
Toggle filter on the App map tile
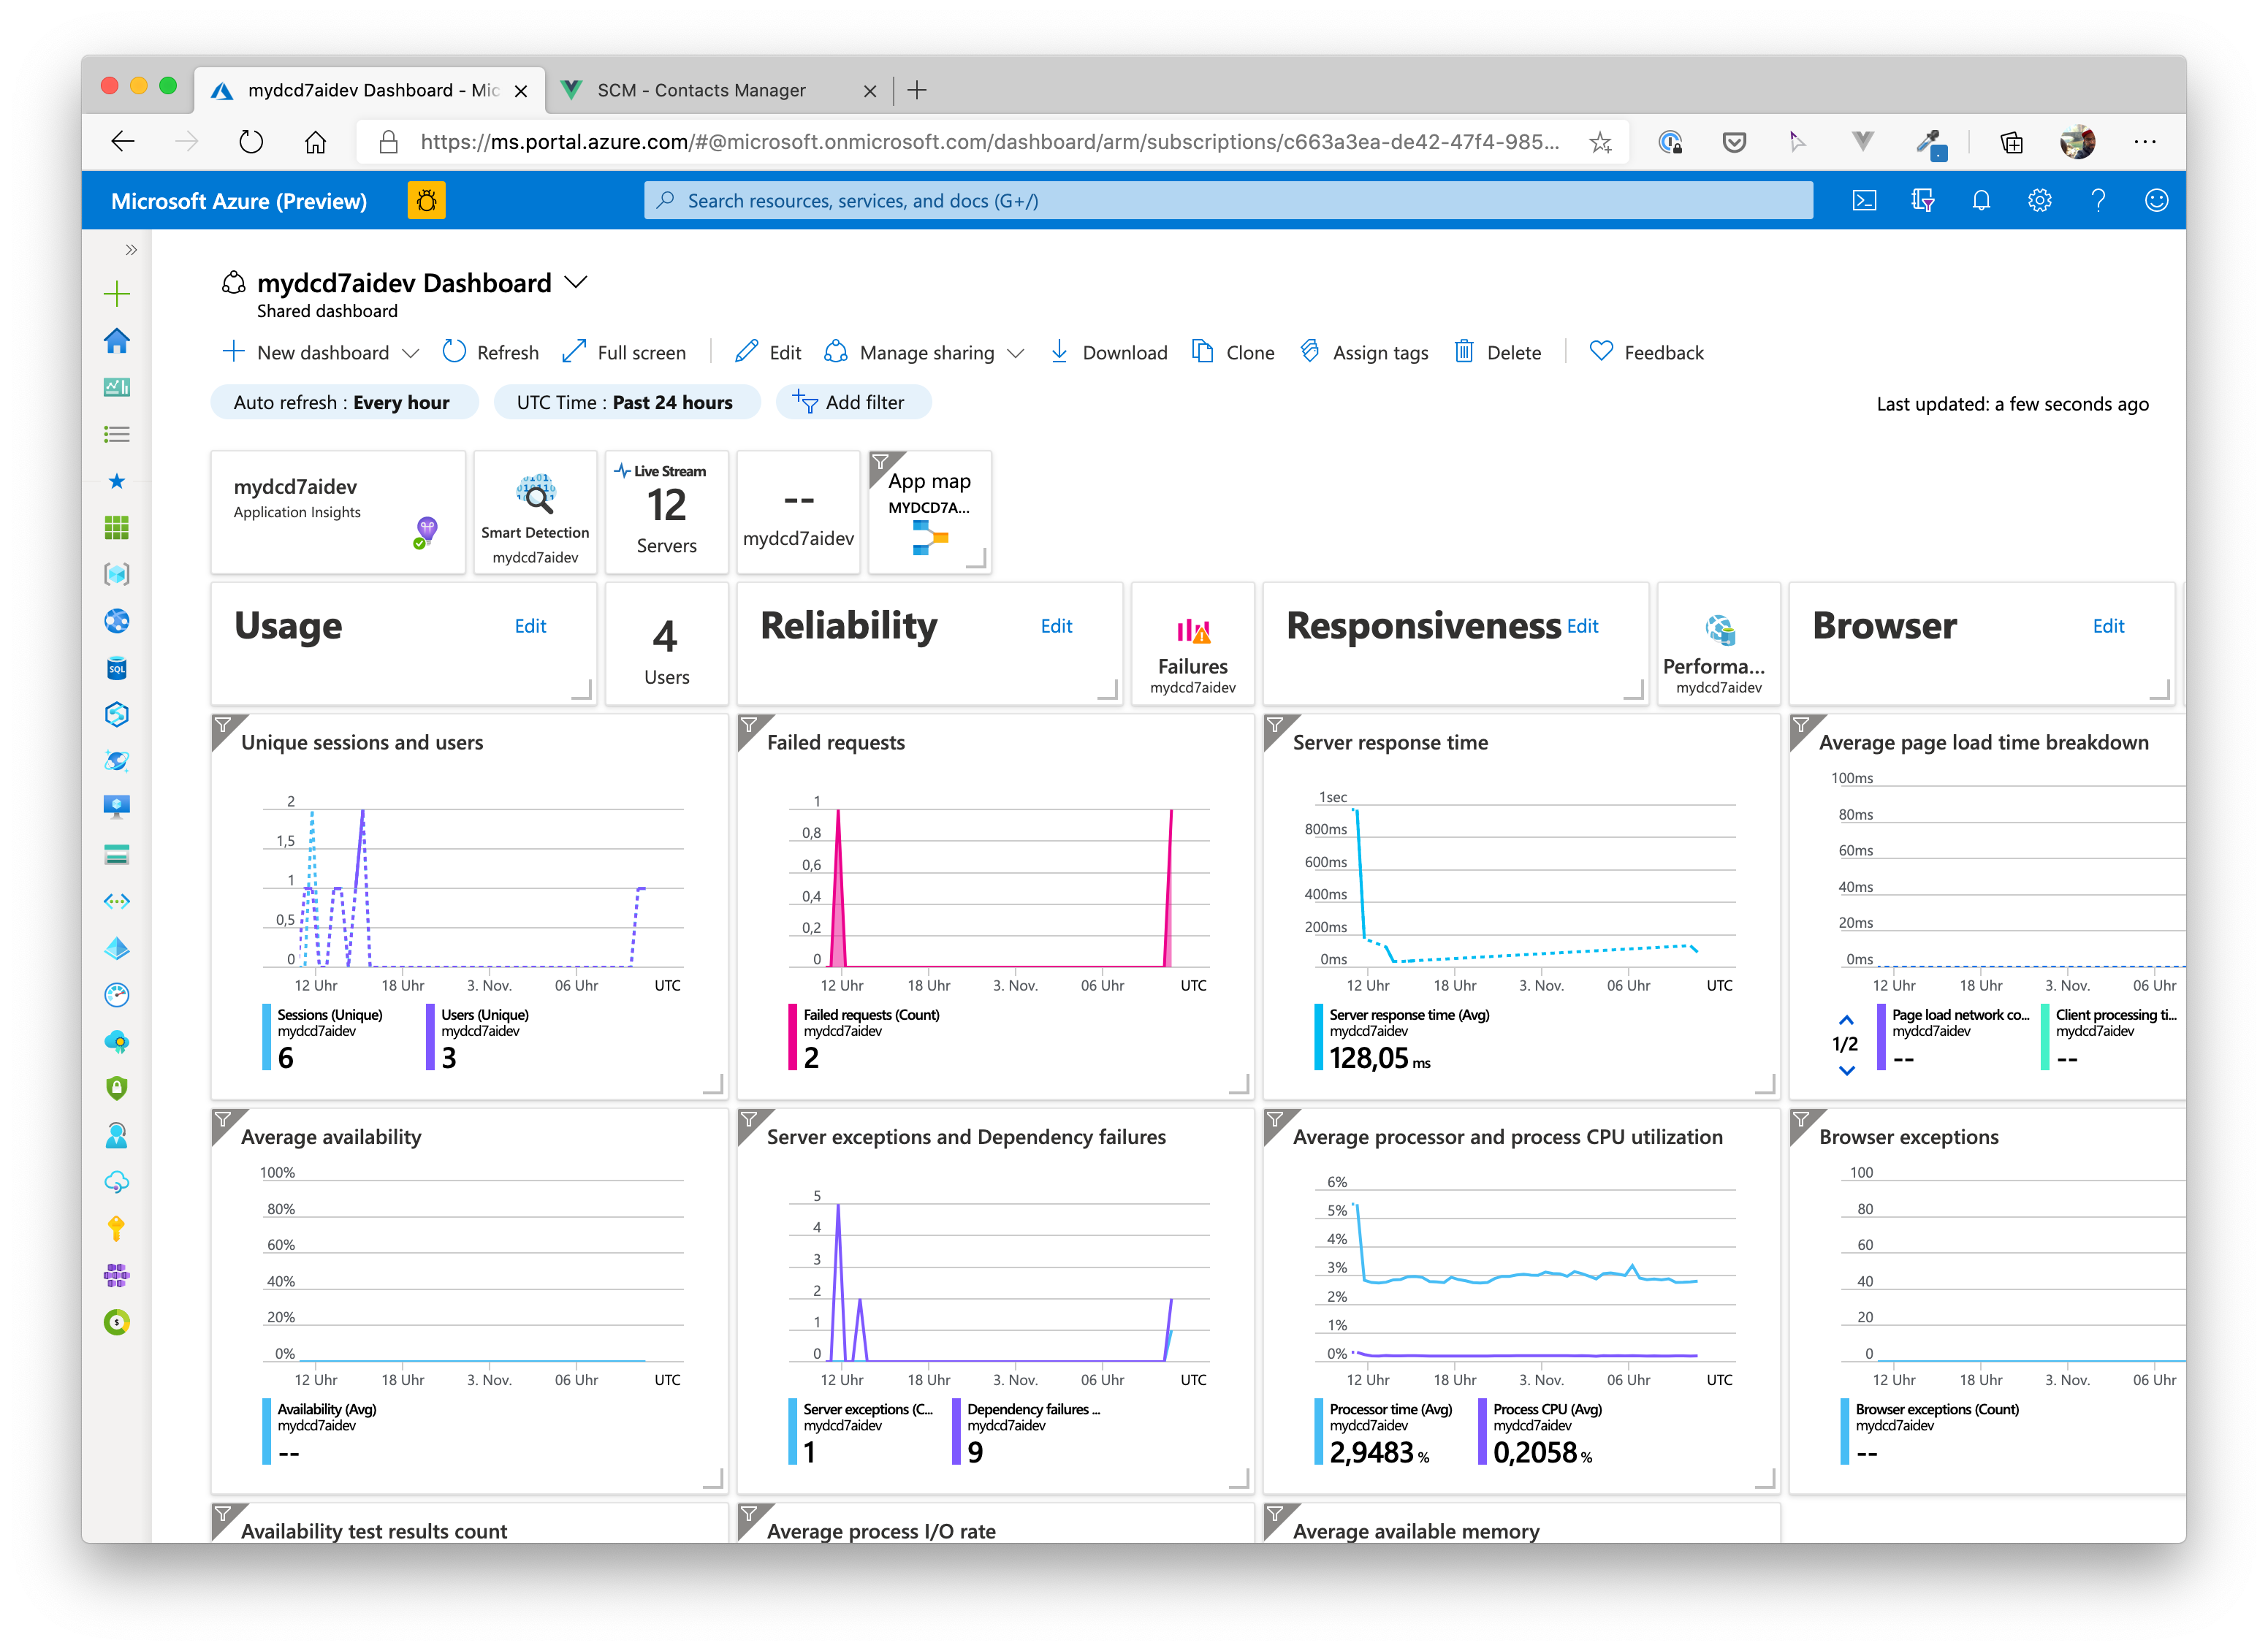pyautogui.click(x=880, y=462)
